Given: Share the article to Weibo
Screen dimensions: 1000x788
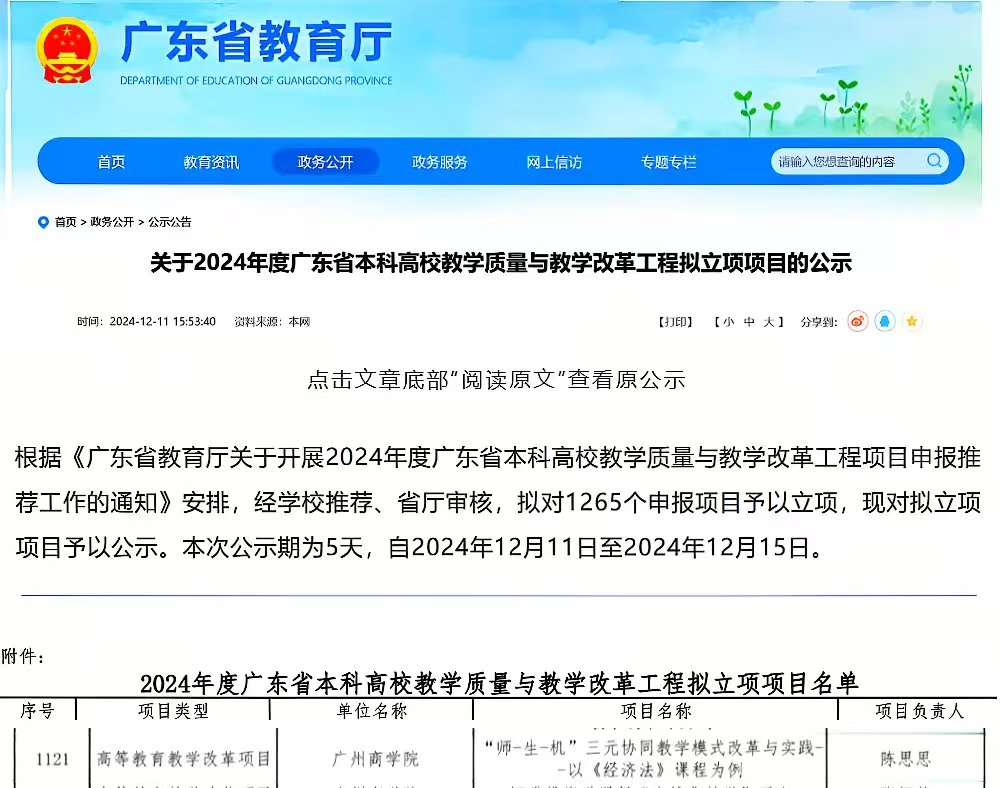Looking at the screenshot, I should [x=858, y=321].
